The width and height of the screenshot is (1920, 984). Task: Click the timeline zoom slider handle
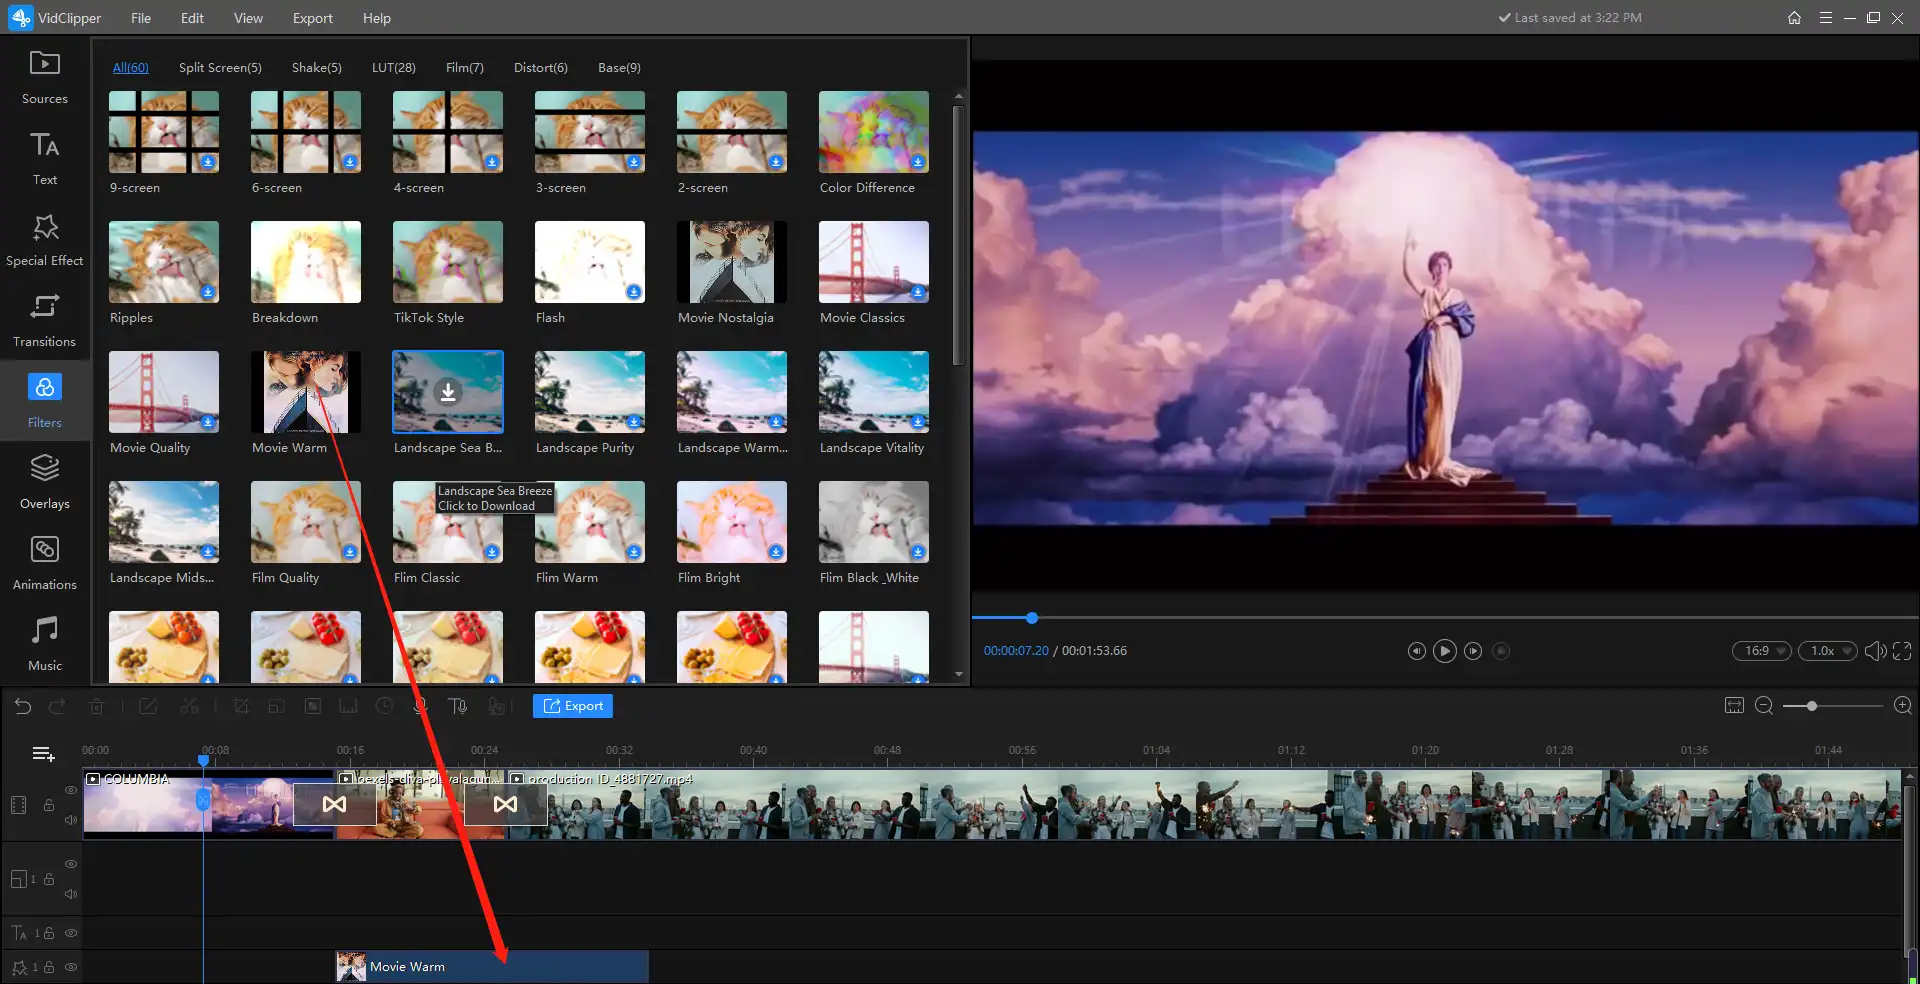[1811, 706]
